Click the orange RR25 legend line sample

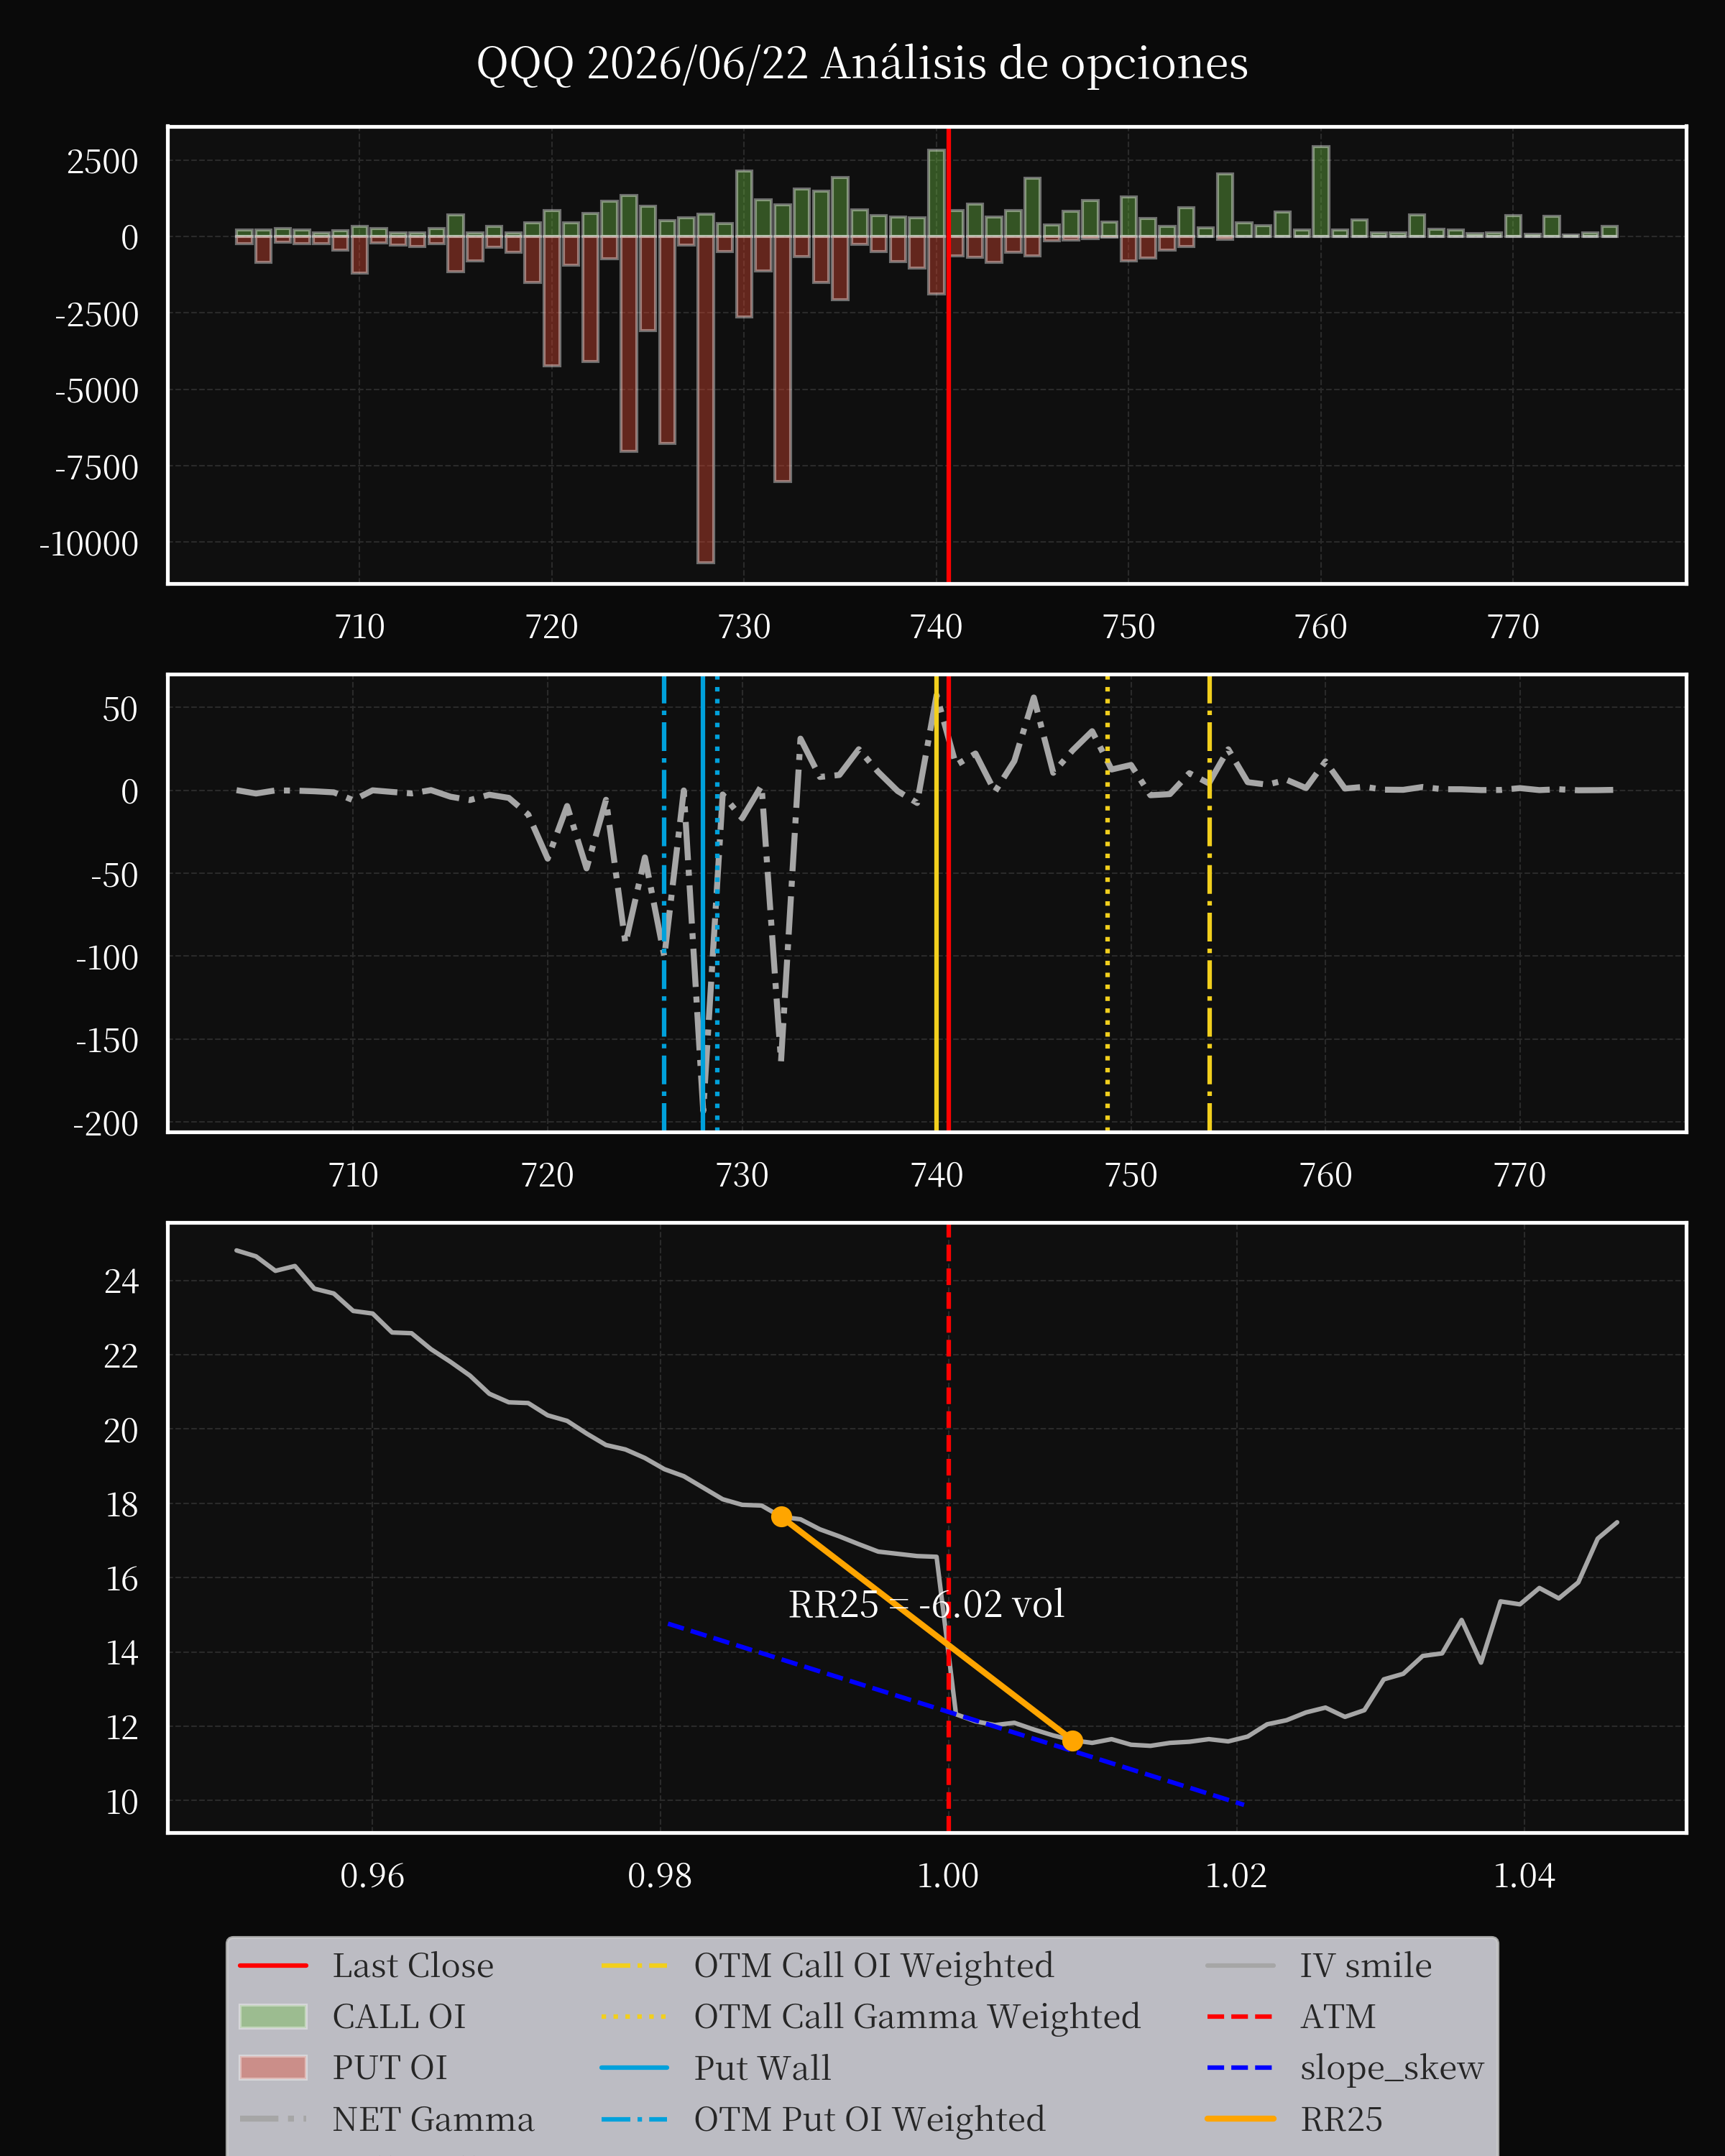[1241, 2118]
